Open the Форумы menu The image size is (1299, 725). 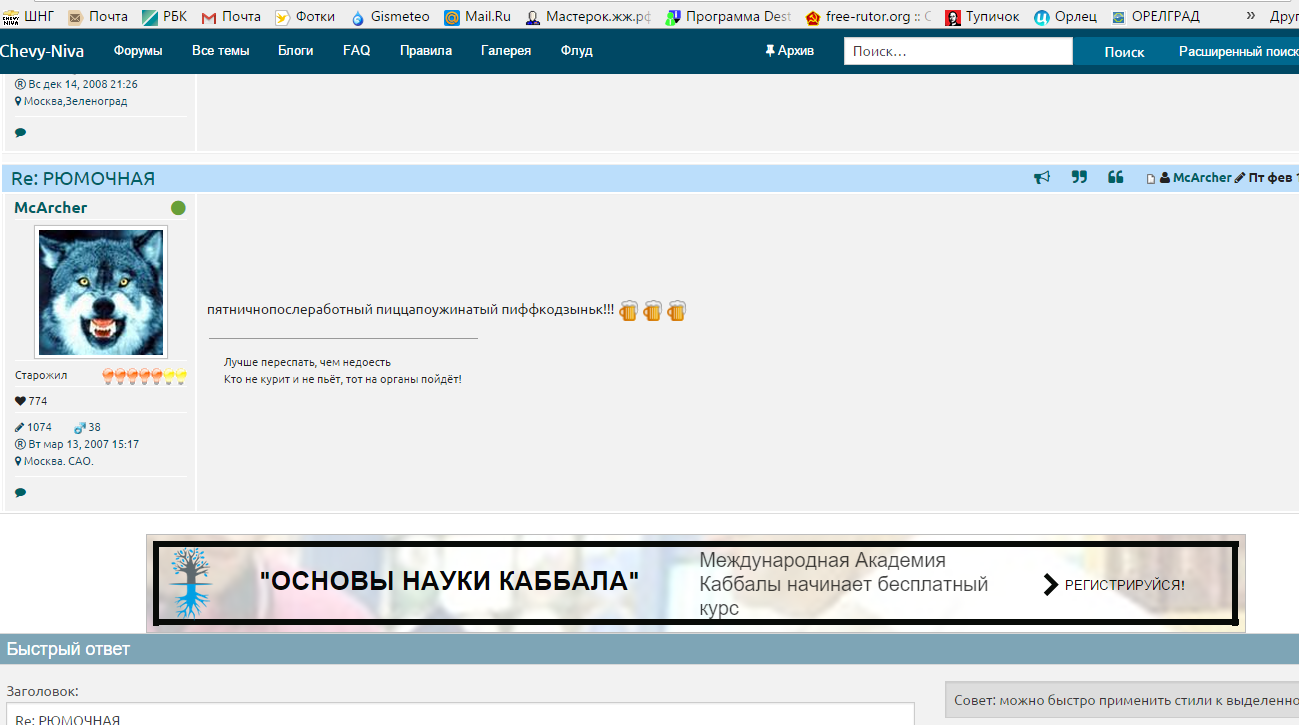(x=138, y=51)
